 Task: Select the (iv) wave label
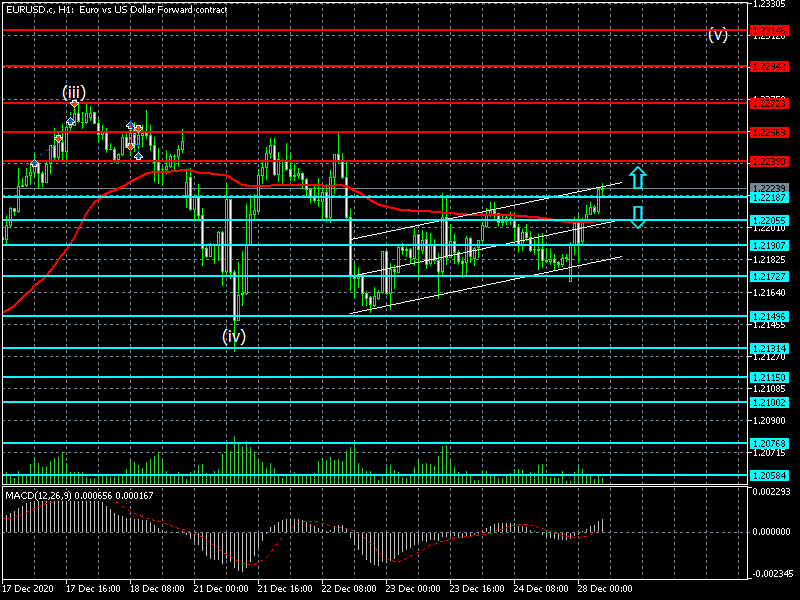234,336
